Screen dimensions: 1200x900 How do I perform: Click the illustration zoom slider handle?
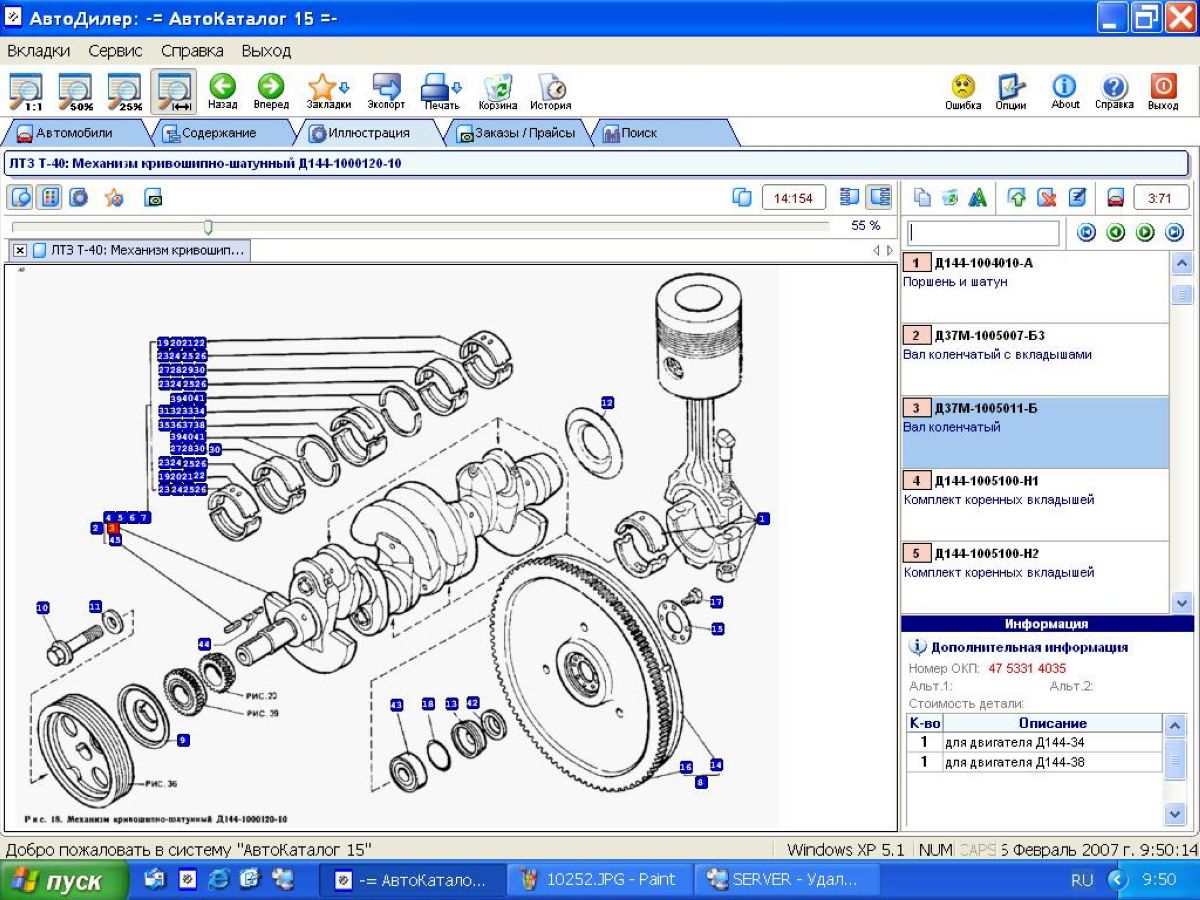pyautogui.click(x=208, y=226)
